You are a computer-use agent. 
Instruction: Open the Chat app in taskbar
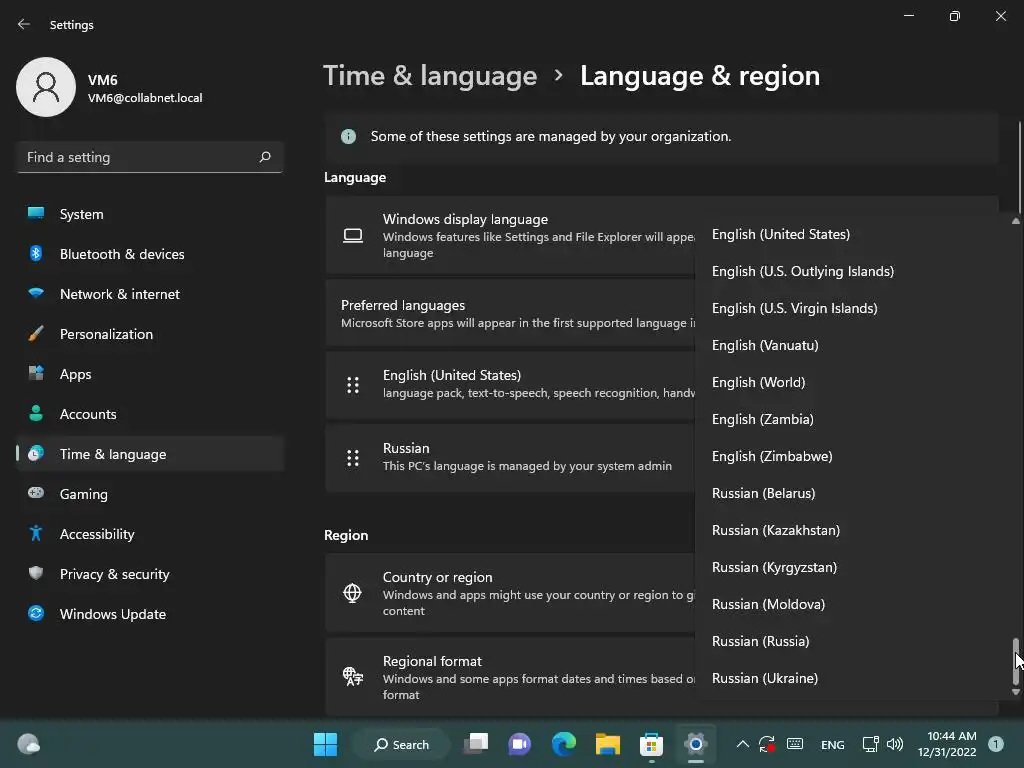[x=520, y=744]
